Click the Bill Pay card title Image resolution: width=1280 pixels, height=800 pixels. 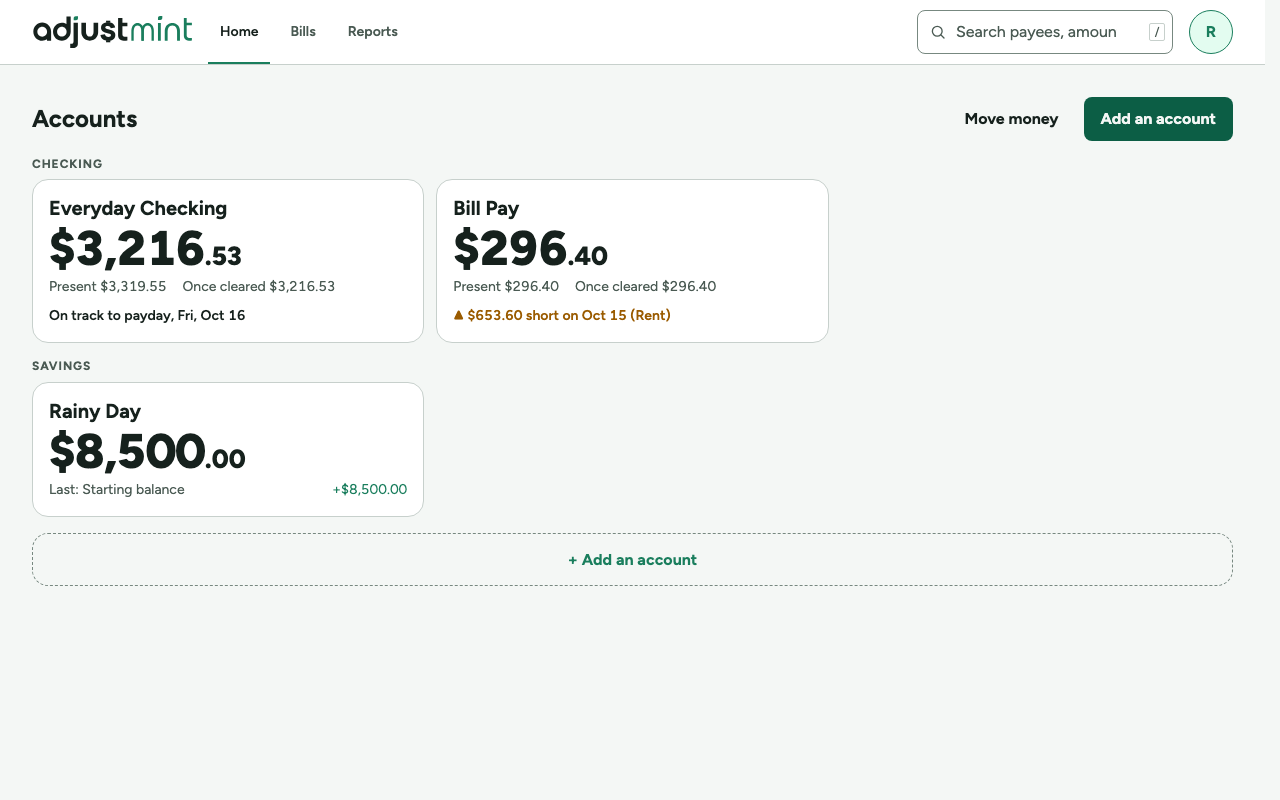click(486, 208)
